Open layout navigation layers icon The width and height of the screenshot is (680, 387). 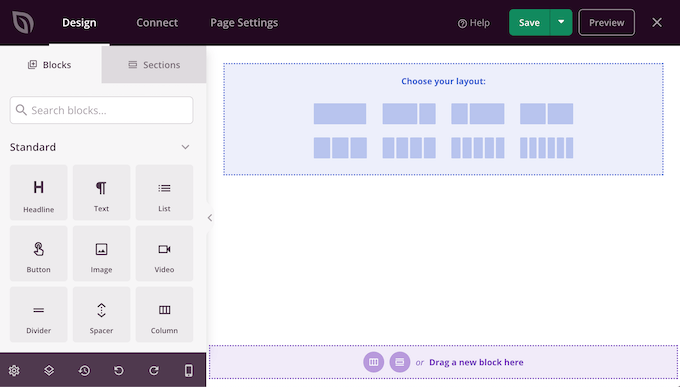pos(49,371)
